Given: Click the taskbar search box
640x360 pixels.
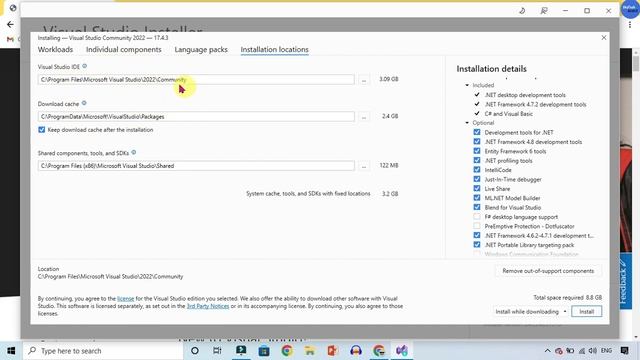Looking at the screenshot, I should pyautogui.click(x=103, y=351).
